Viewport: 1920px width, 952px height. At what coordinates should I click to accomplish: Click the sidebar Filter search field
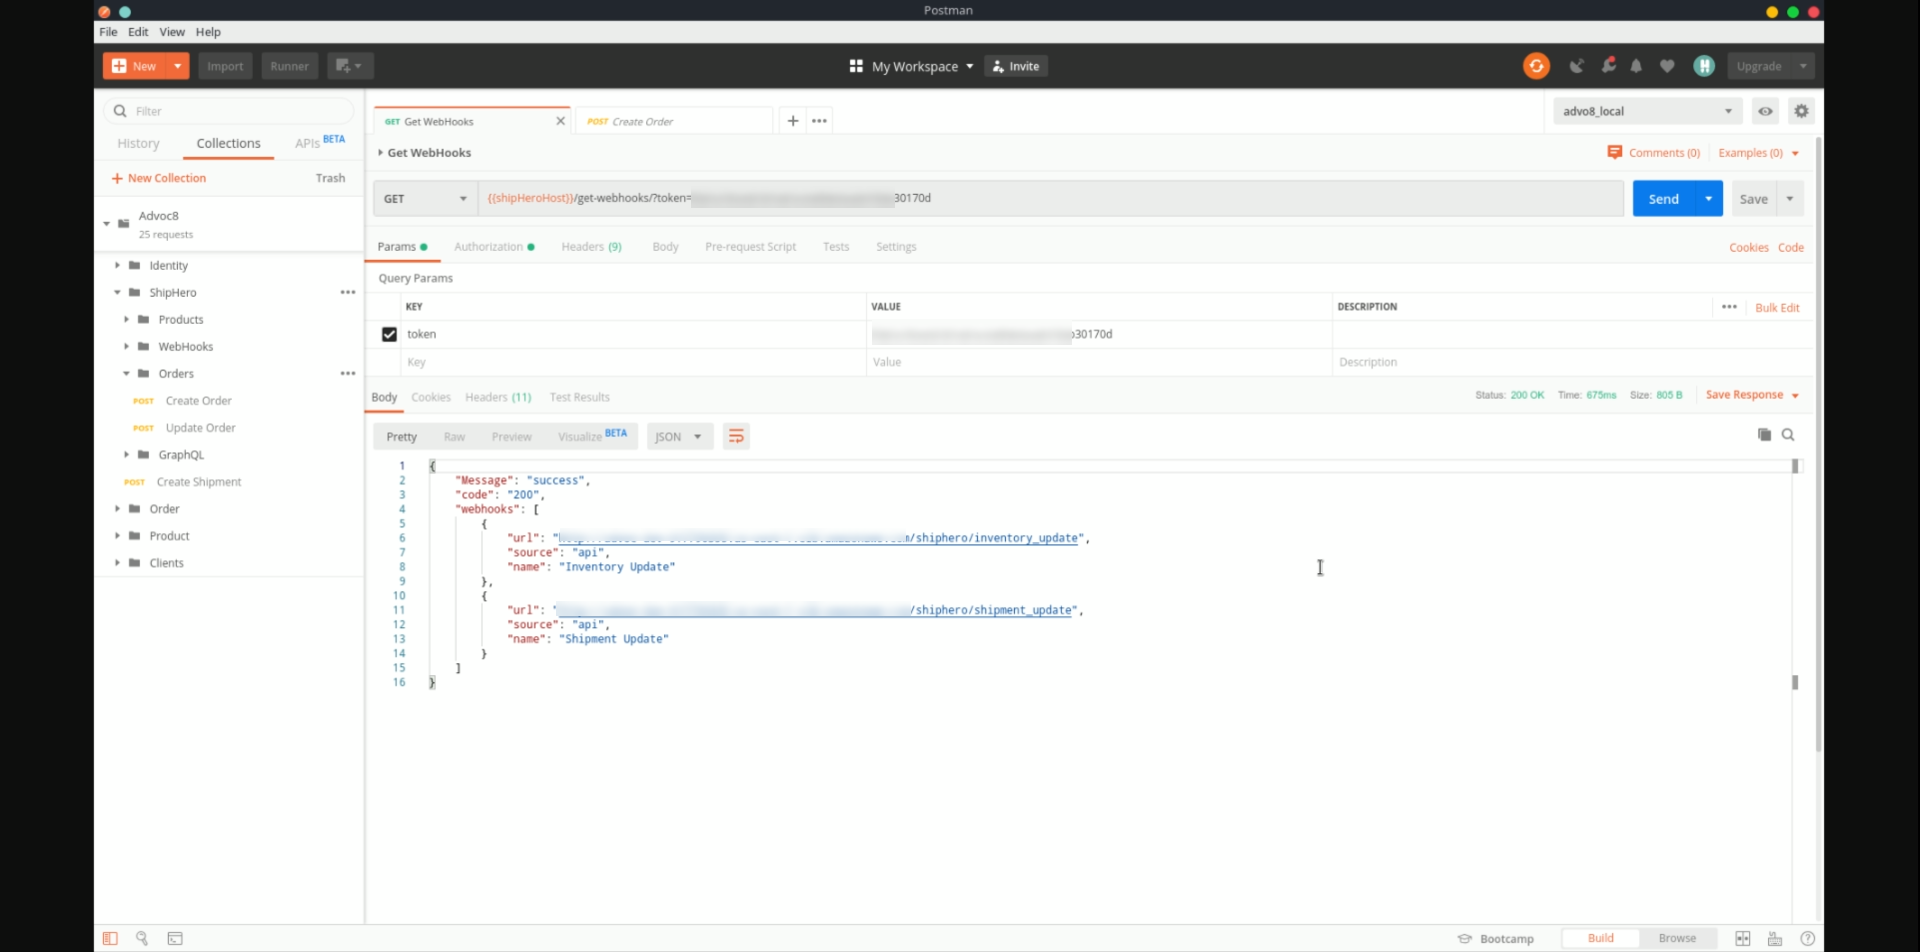pos(229,111)
